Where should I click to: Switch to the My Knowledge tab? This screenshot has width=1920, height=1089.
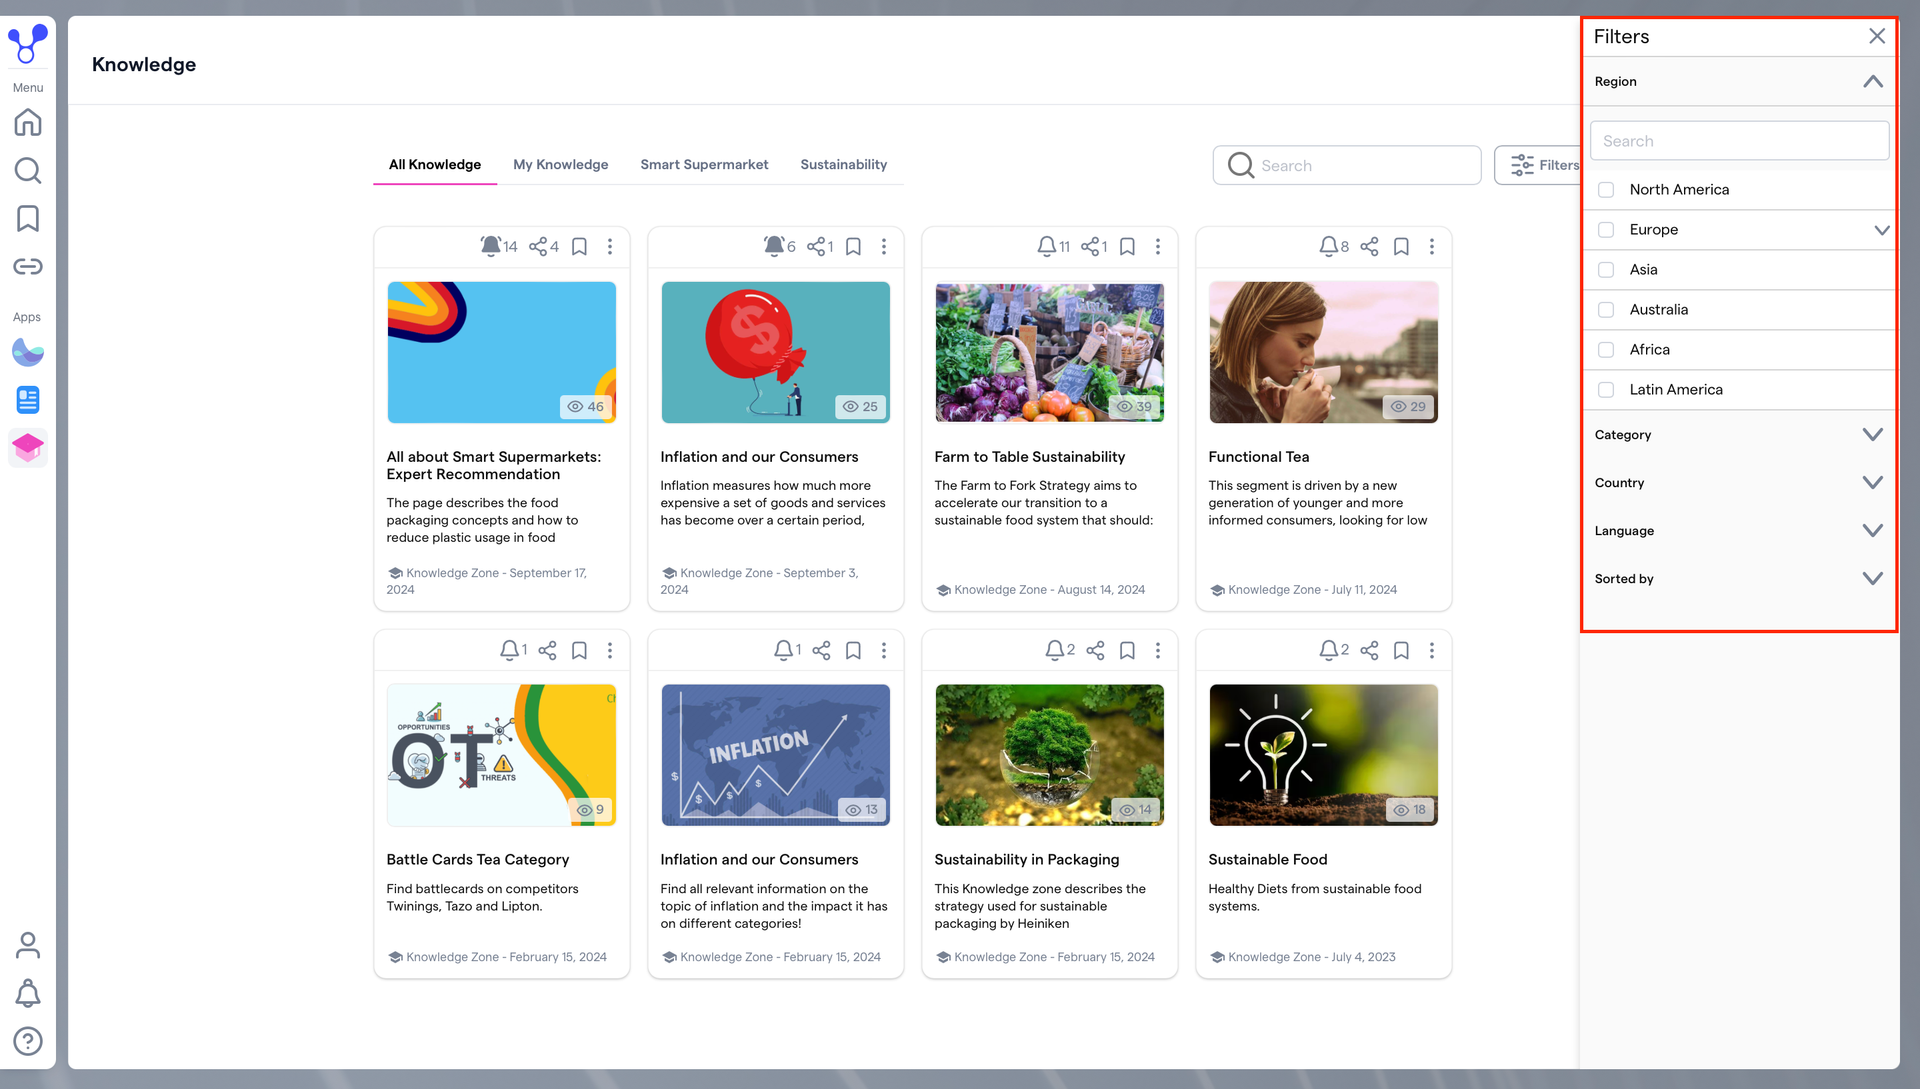(x=560, y=164)
